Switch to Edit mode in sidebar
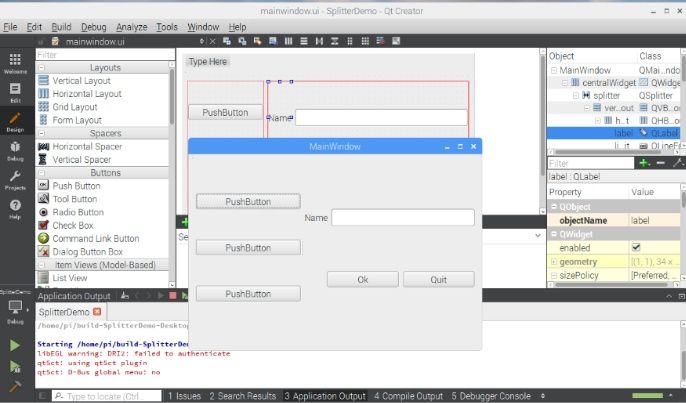 (15, 92)
